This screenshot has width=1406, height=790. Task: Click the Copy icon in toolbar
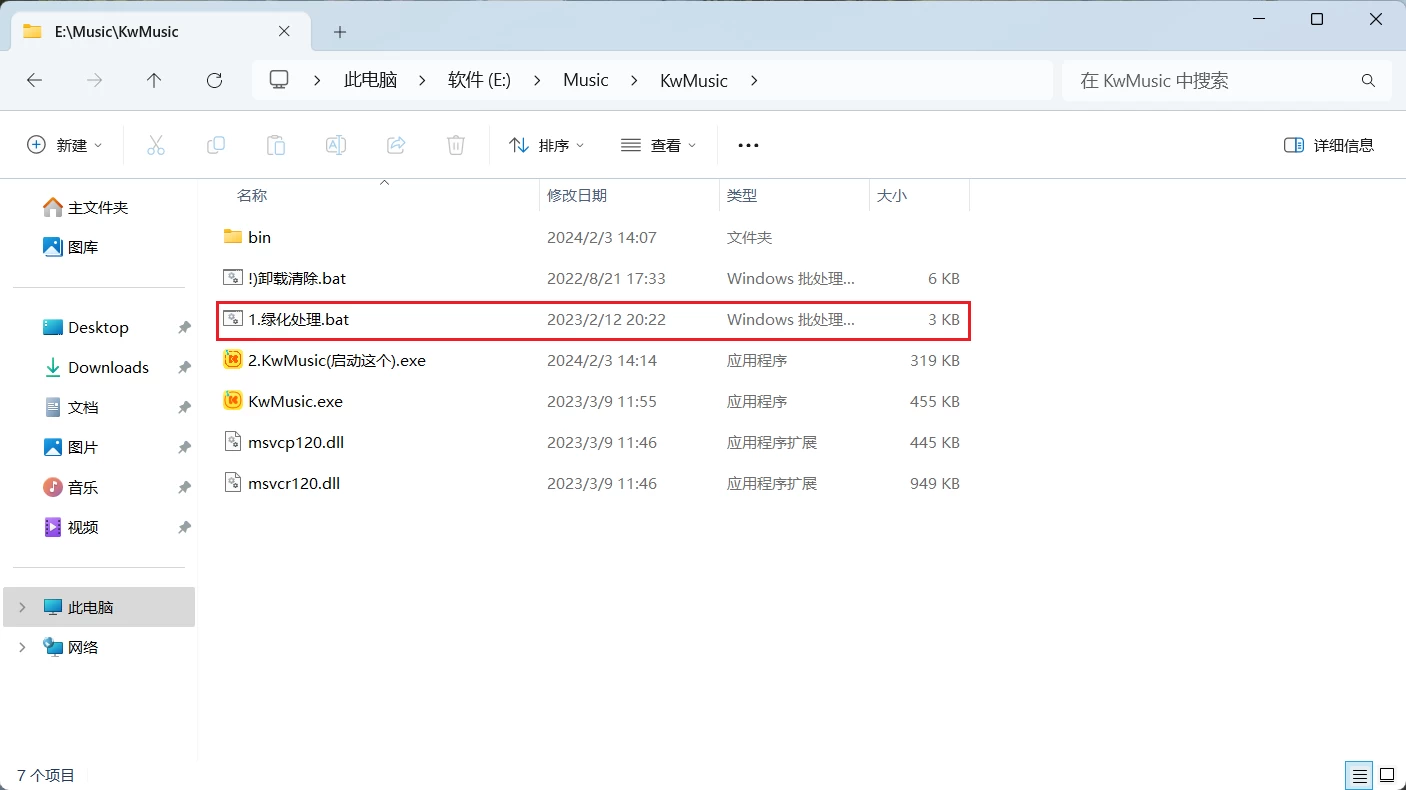click(x=216, y=145)
